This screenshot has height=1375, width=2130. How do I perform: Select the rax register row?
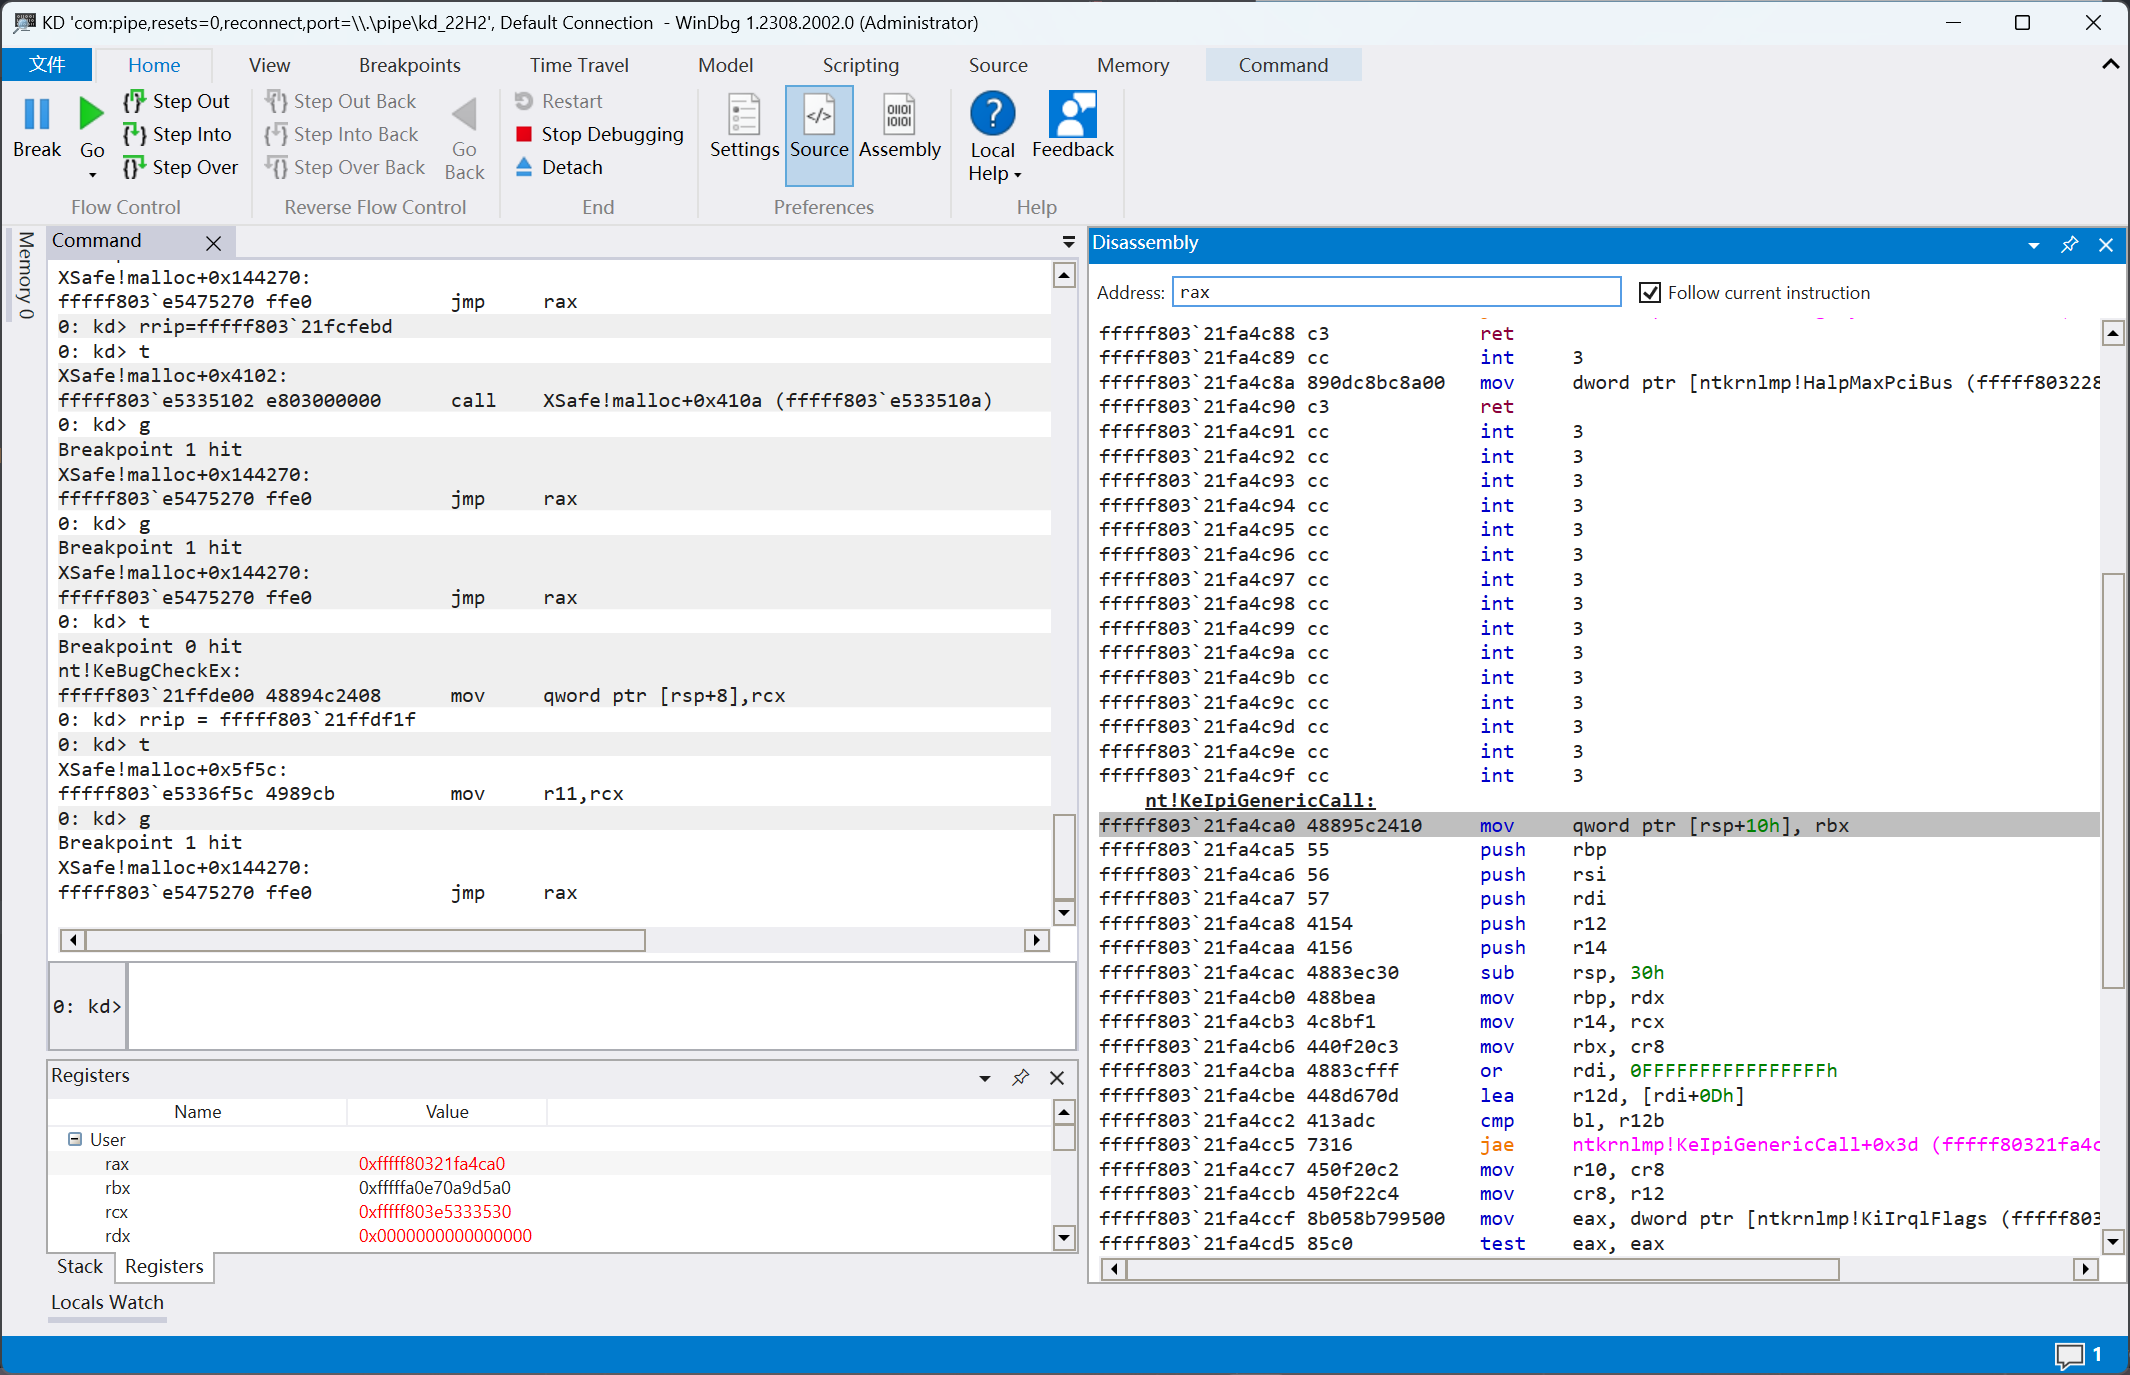(550, 1163)
